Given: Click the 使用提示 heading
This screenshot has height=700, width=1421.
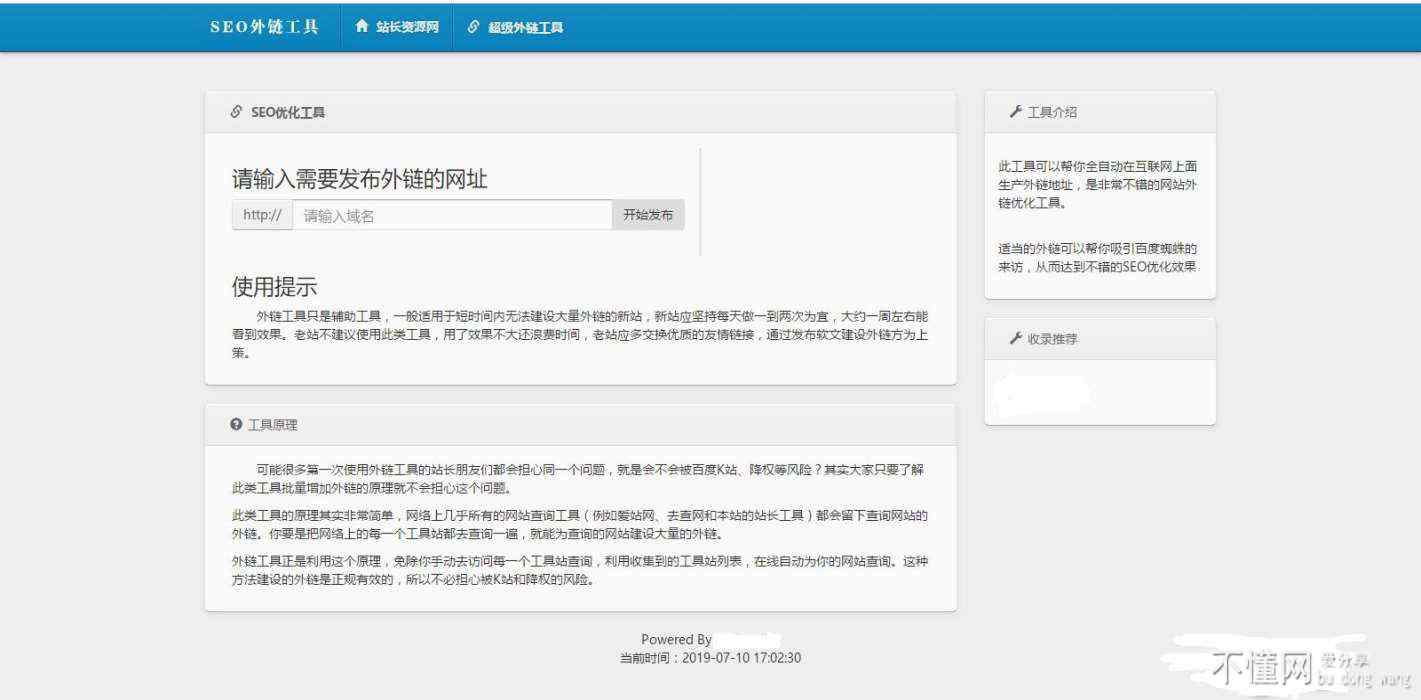Looking at the screenshot, I should [274, 287].
